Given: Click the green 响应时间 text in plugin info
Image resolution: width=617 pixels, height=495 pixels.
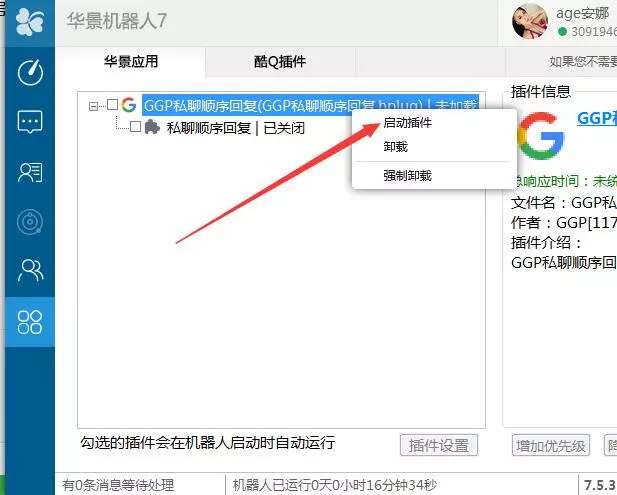Looking at the screenshot, I should 565,181.
